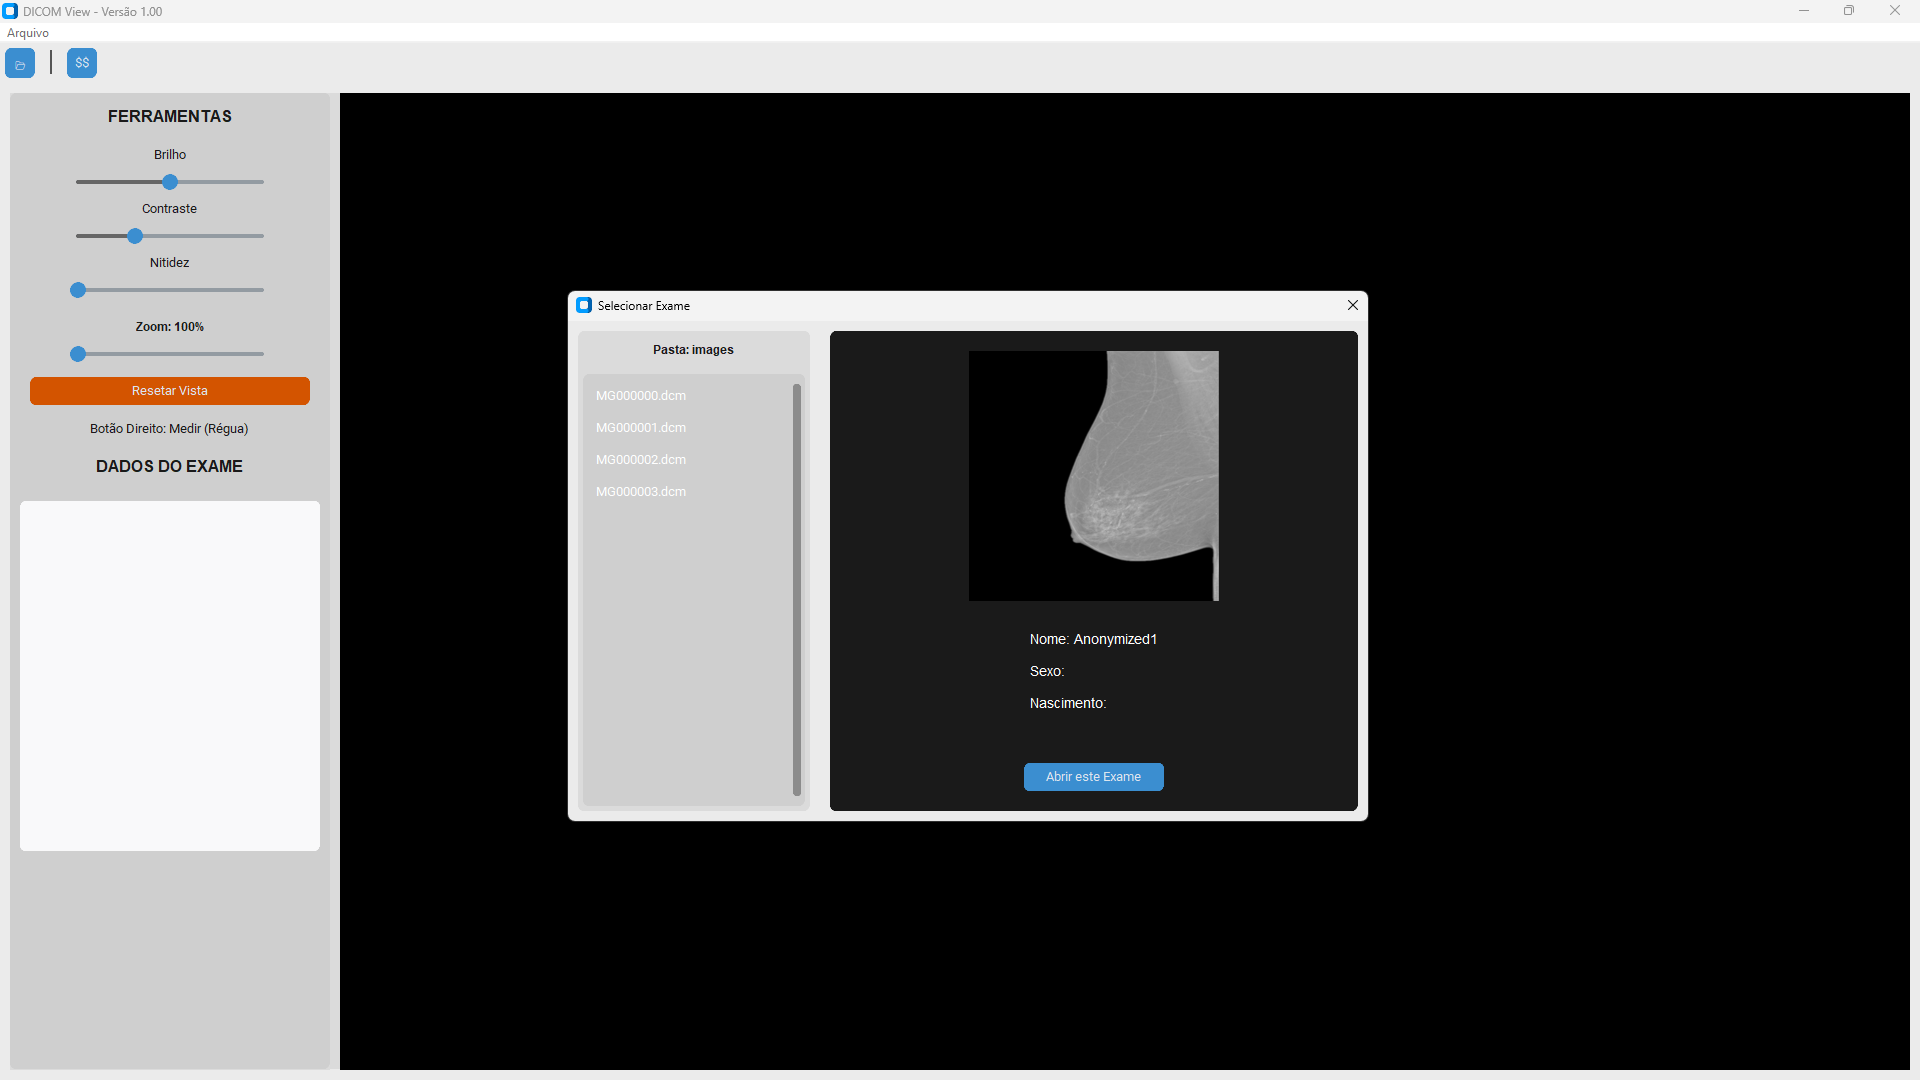The image size is (1920, 1080).
Task: Open the Arquivo menu
Action: tap(28, 33)
